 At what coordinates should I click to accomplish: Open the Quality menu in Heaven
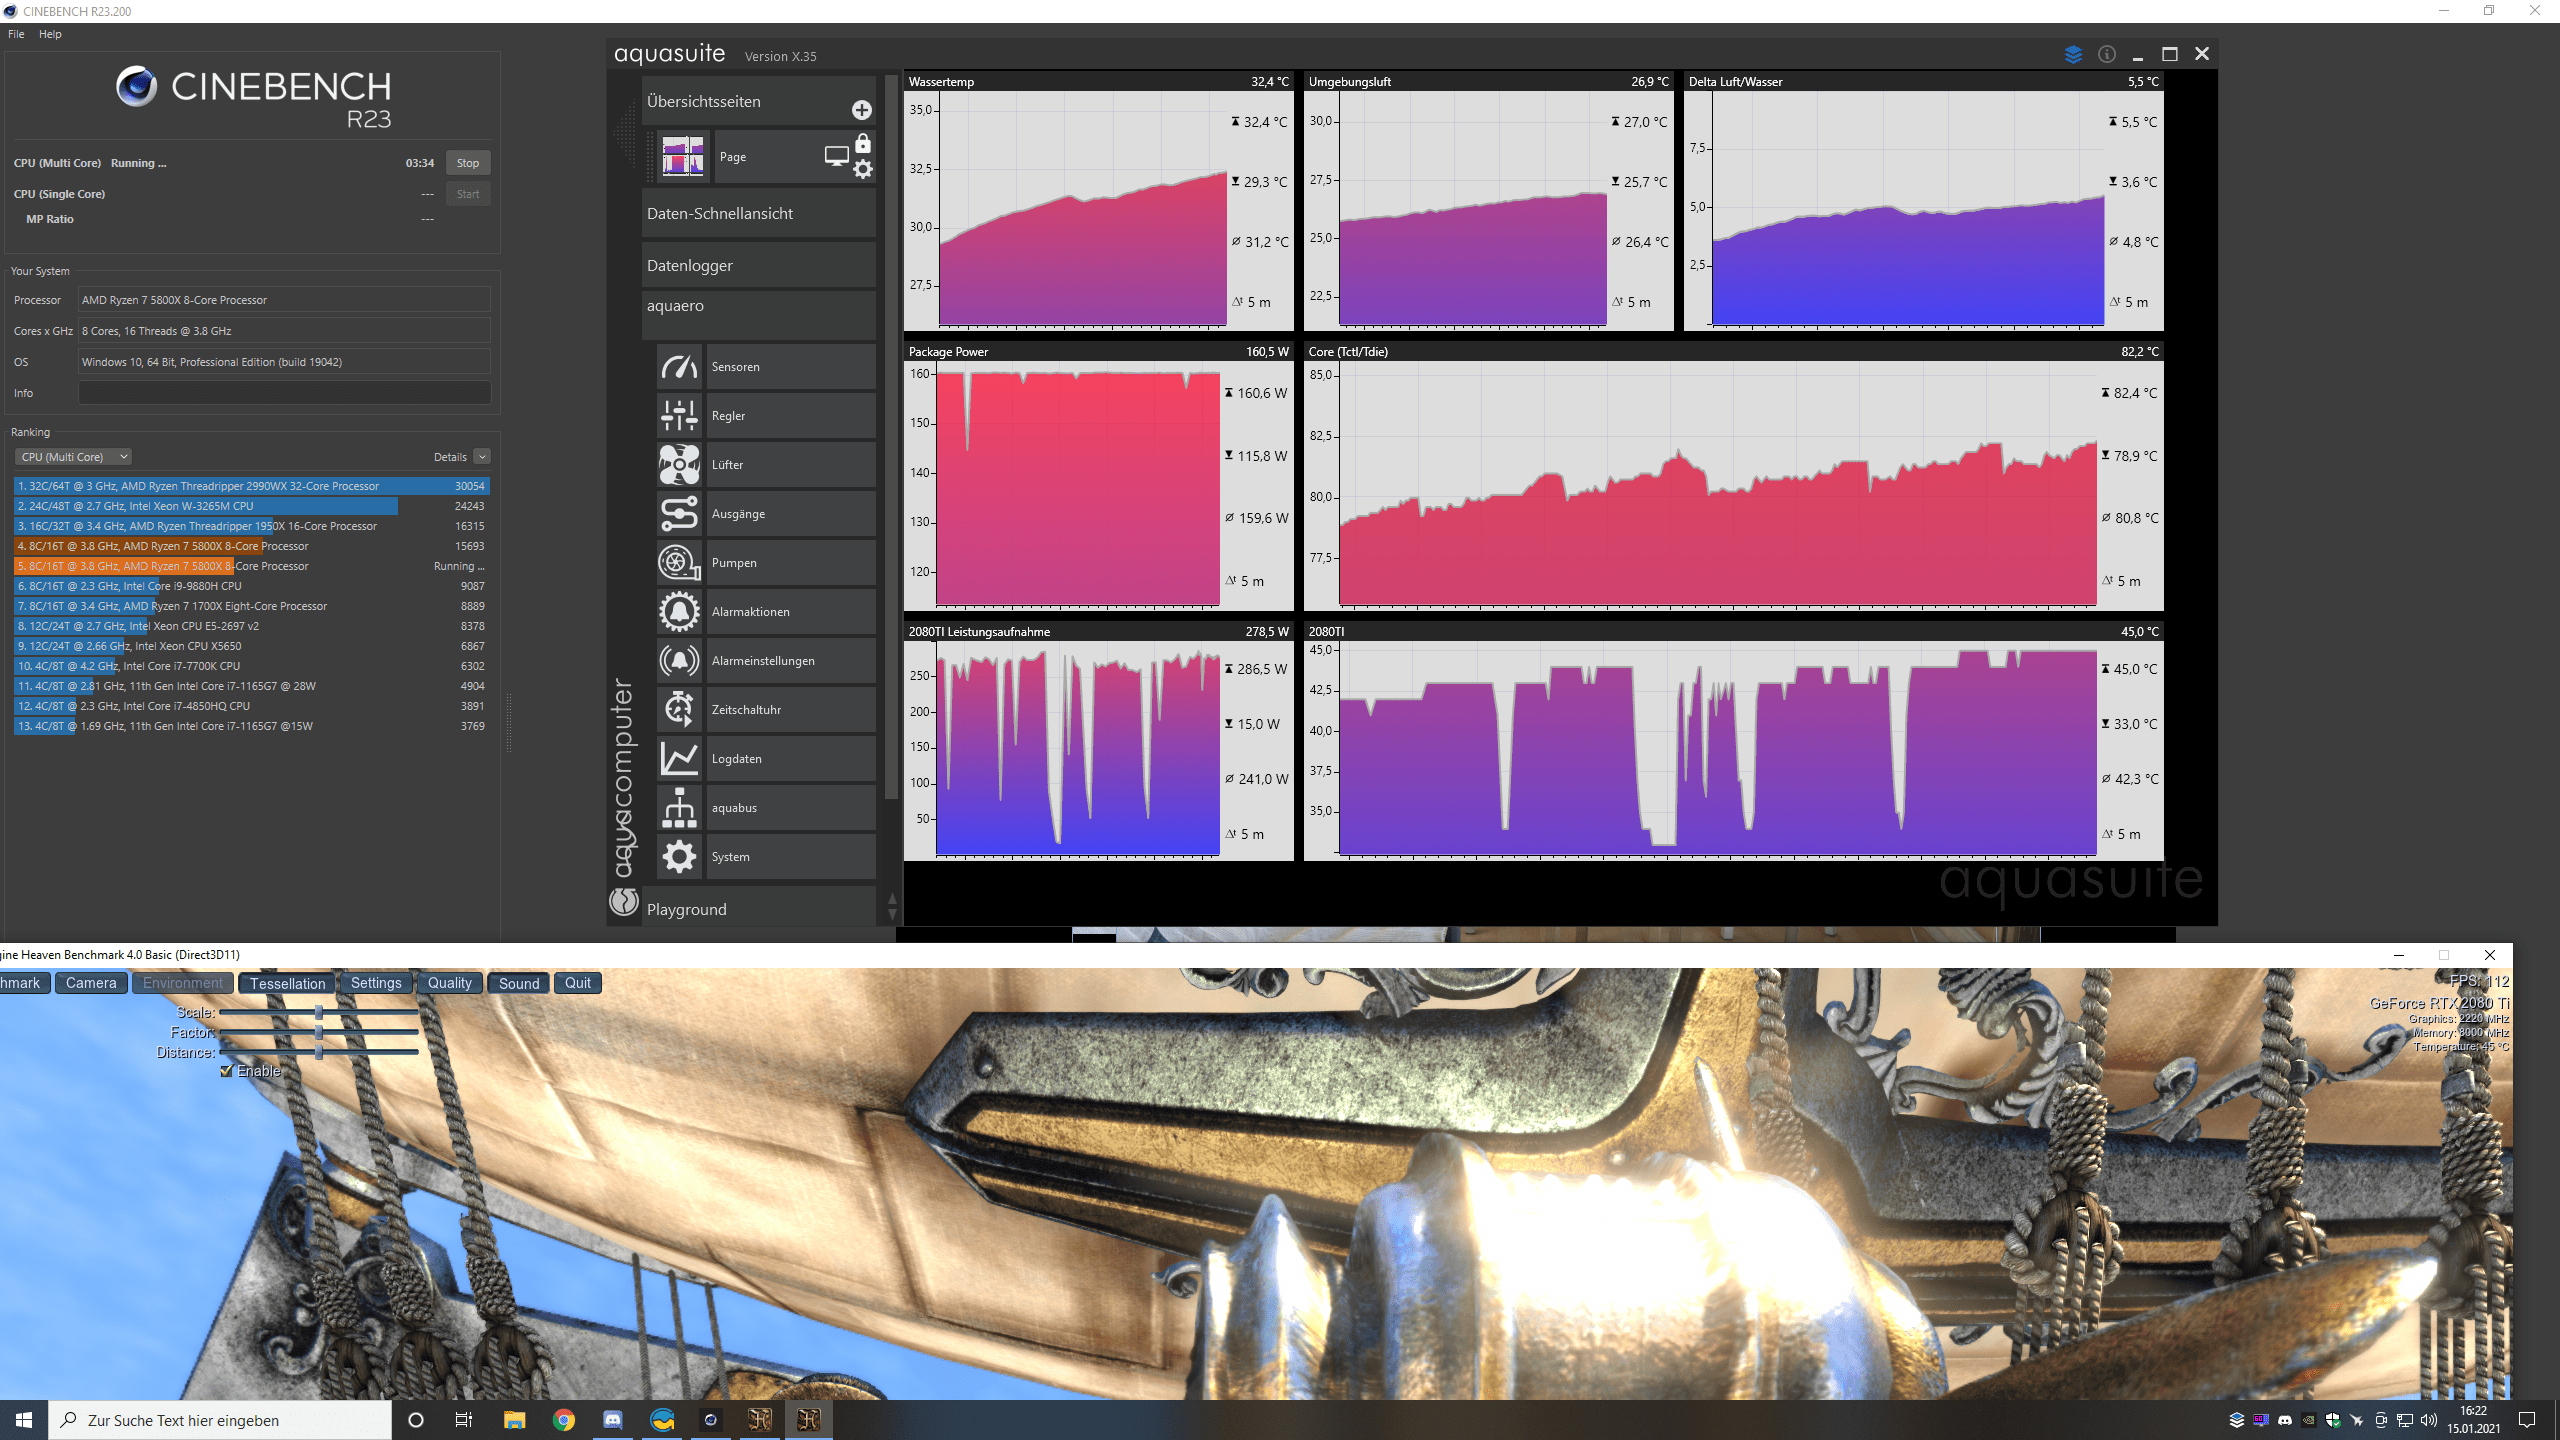click(450, 983)
